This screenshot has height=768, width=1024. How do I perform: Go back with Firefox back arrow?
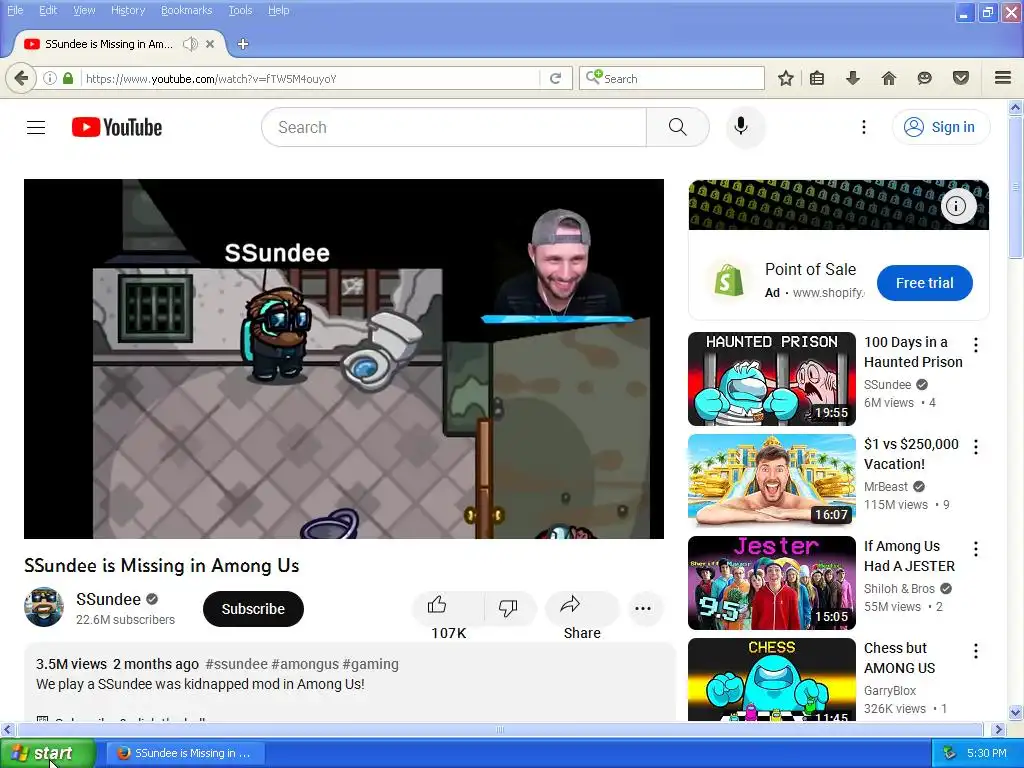pyautogui.click(x=21, y=78)
